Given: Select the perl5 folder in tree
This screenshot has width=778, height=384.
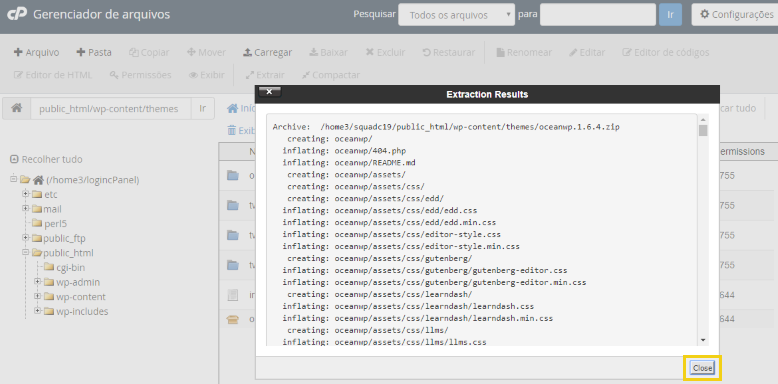Looking at the screenshot, I should (x=55, y=223).
